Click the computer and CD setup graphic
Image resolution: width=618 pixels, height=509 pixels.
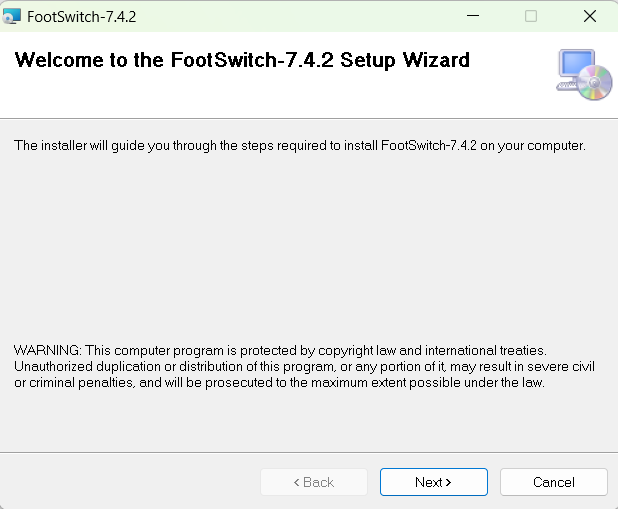(584, 75)
